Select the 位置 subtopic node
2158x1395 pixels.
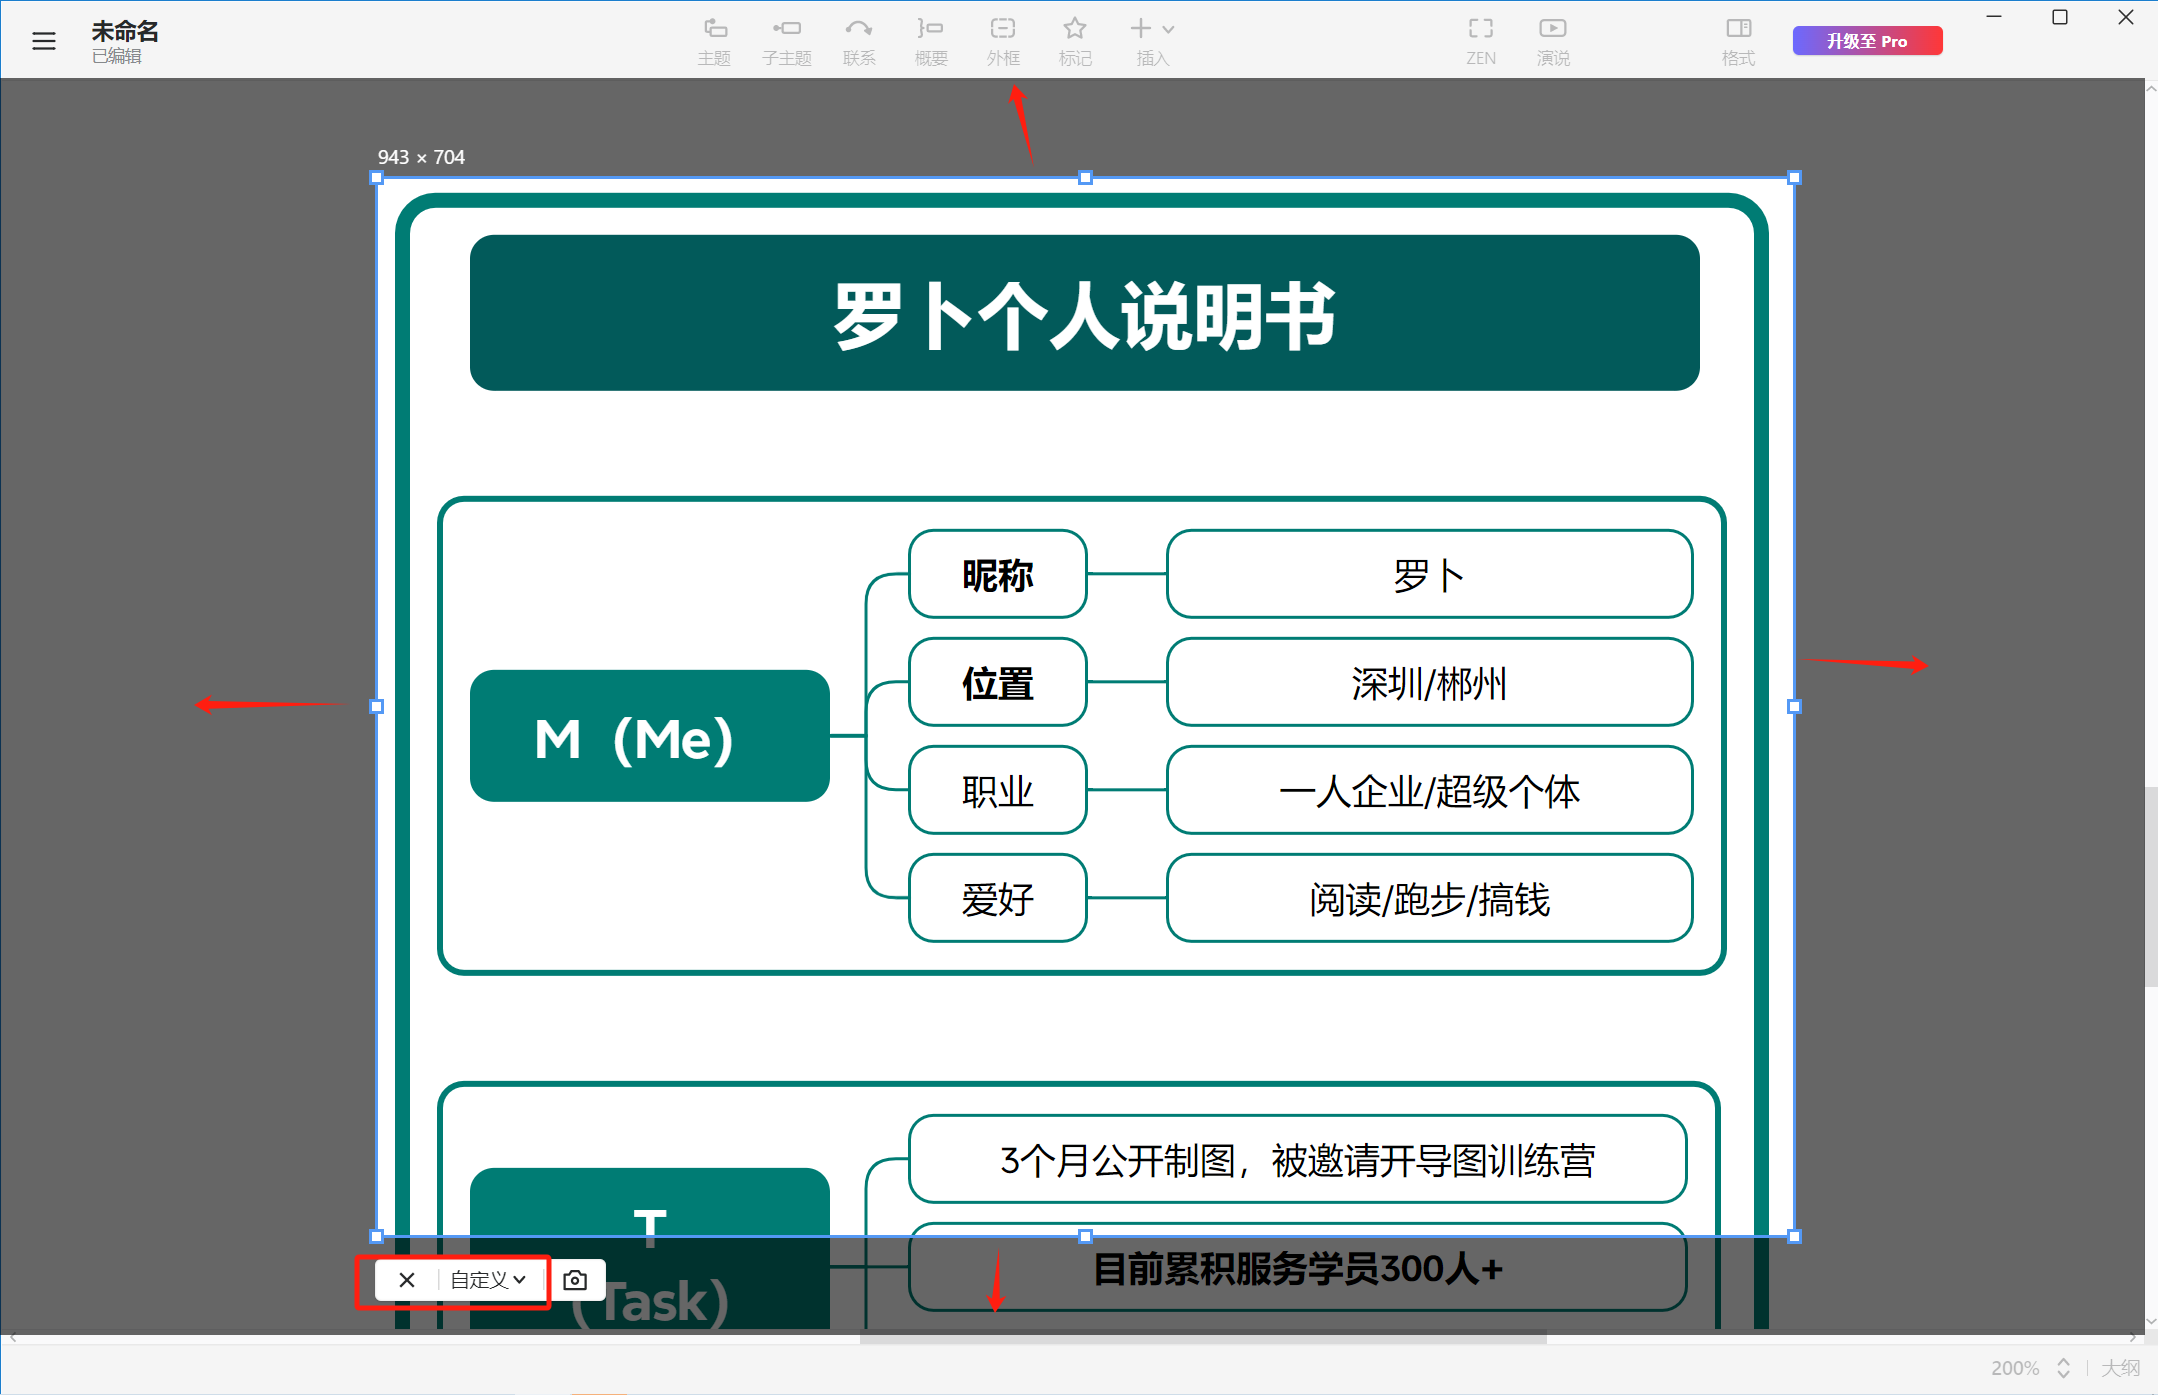click(997, 682)
